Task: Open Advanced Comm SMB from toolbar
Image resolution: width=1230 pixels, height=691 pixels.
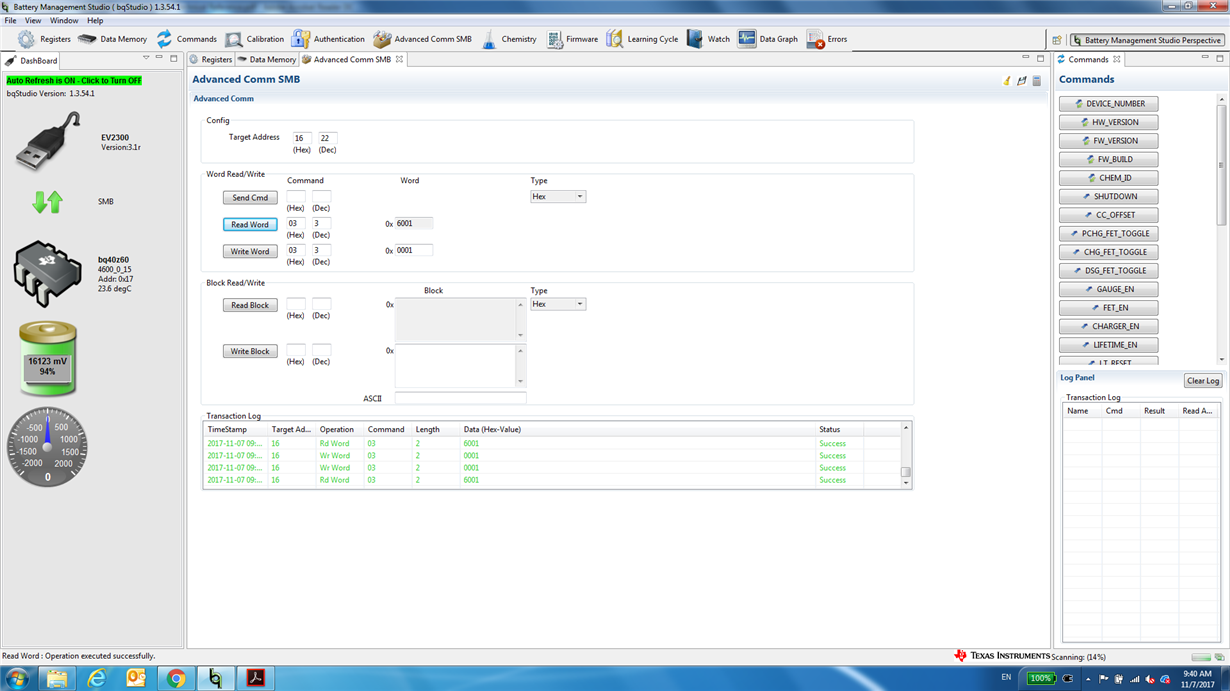Action: 422,39
